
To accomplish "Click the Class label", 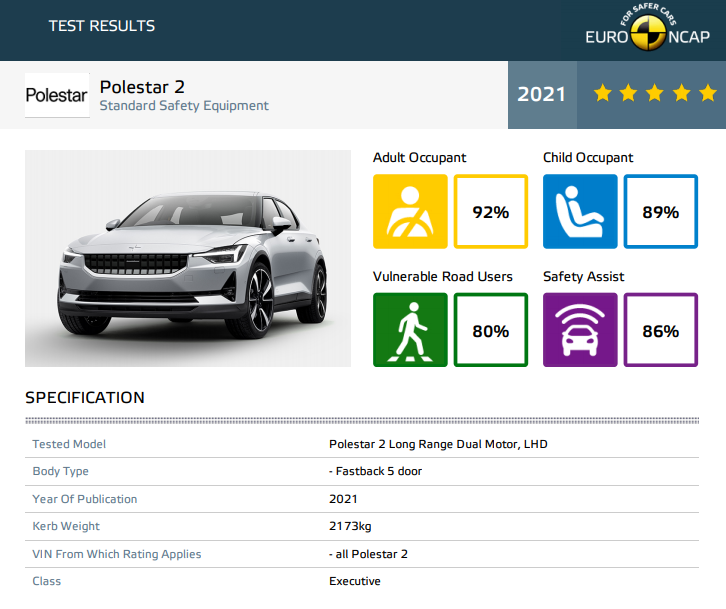I will point(47,581).
